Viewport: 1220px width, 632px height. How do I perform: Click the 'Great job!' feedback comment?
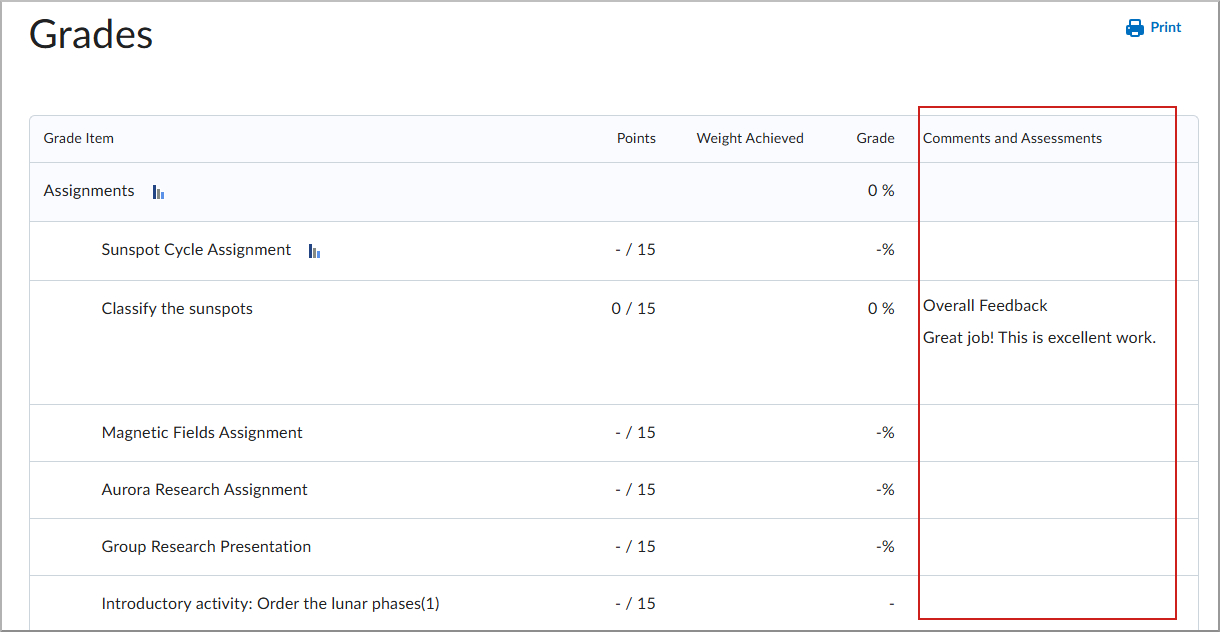coord(1039,338)
